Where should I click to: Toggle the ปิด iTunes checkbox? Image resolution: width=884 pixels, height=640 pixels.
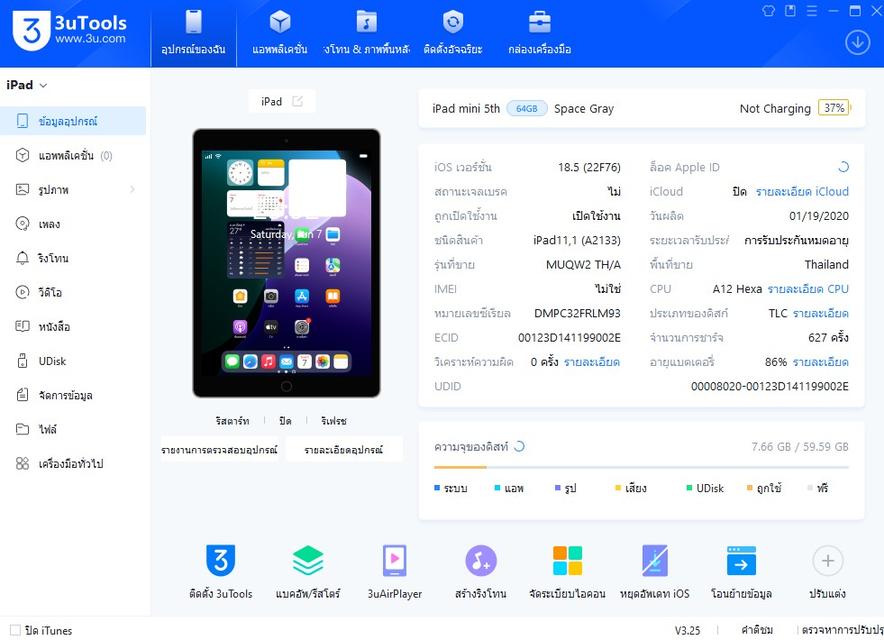click(15, 630)
